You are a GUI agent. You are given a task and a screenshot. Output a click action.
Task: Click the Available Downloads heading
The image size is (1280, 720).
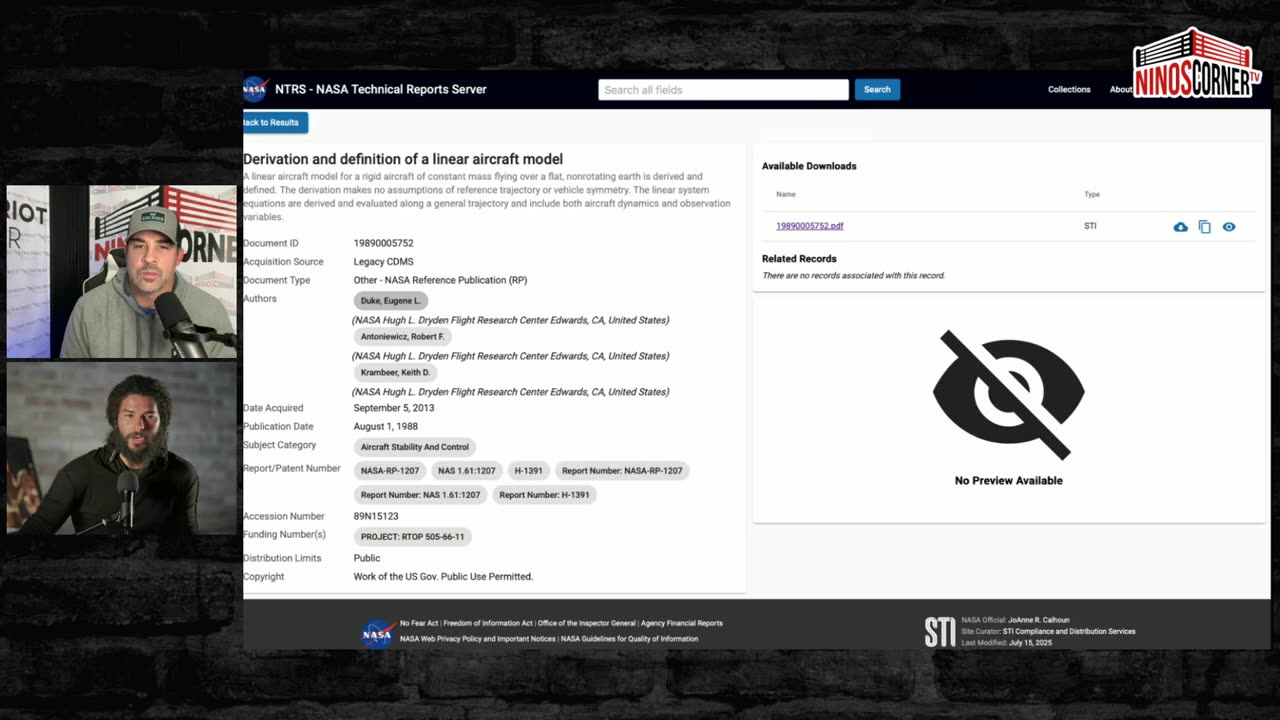click(809, 166)
